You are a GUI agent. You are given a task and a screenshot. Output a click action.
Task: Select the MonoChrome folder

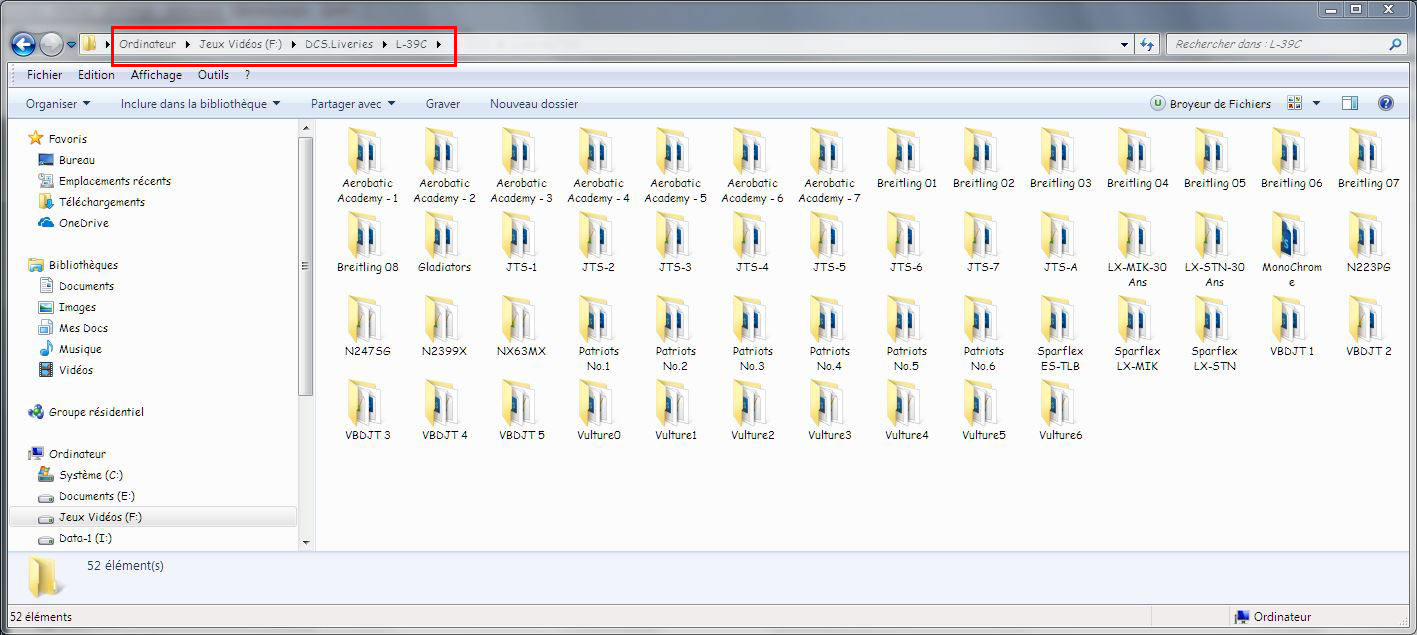[x=1291, y=249]
